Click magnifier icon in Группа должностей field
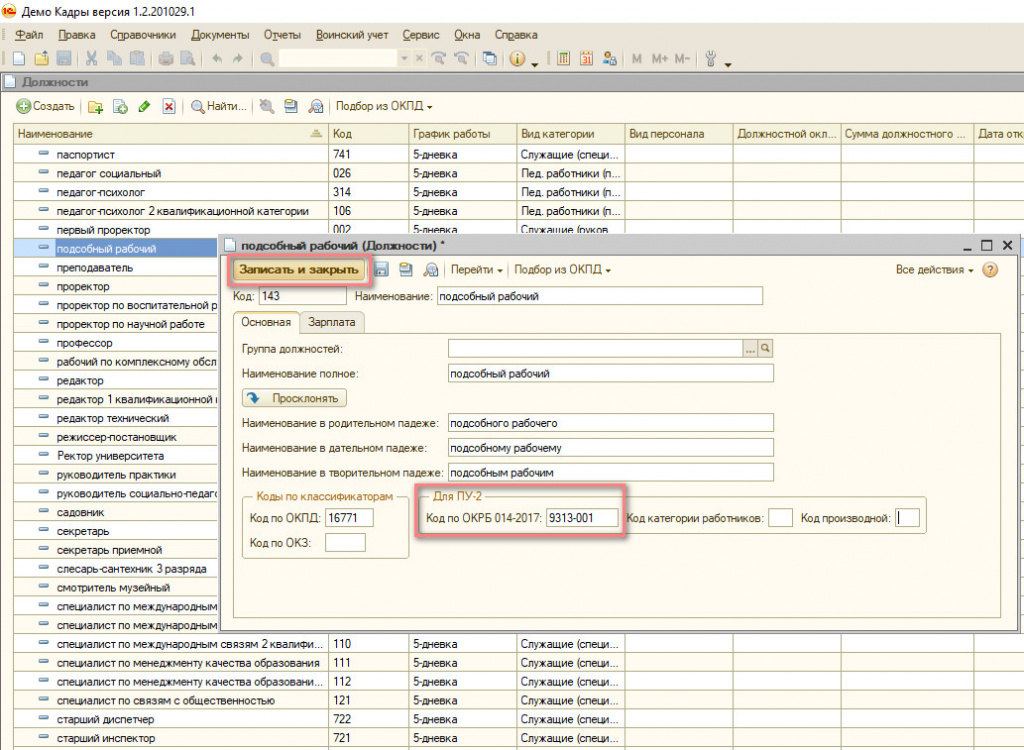Image resolution: width=1024 pixels, height=750 pixels. (766, 348)
